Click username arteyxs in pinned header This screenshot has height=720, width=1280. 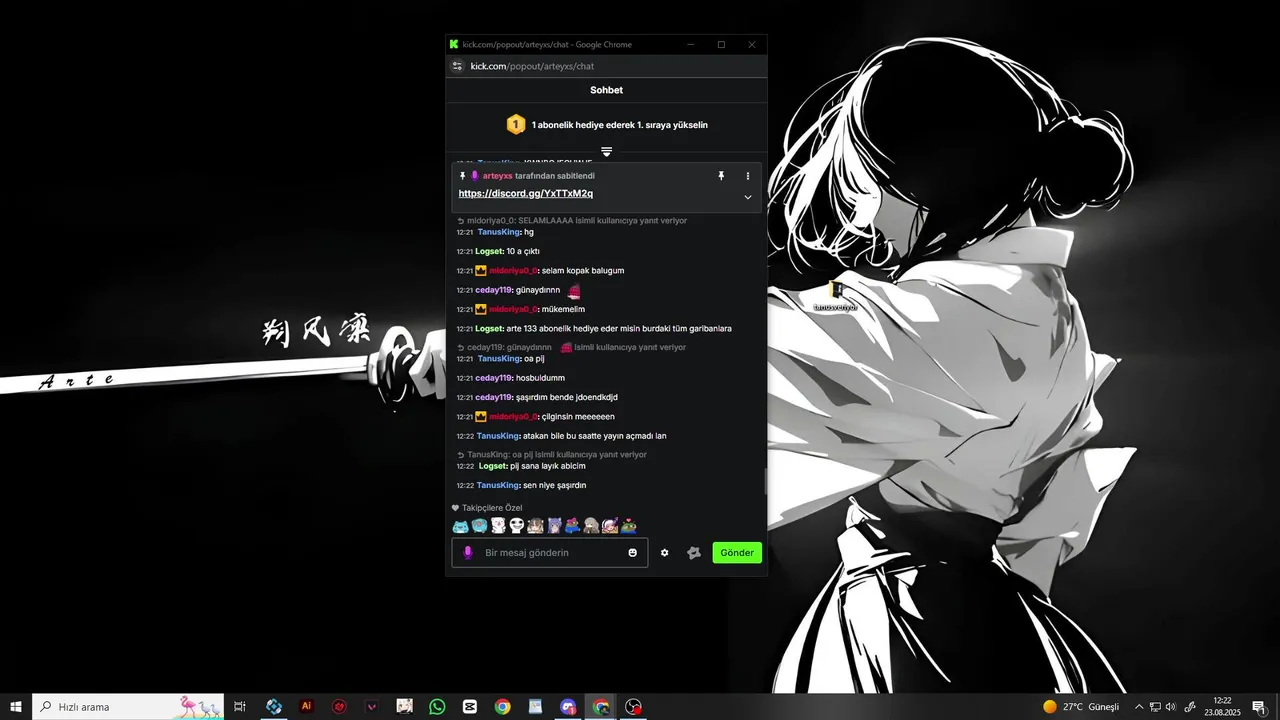click(497, 176)
